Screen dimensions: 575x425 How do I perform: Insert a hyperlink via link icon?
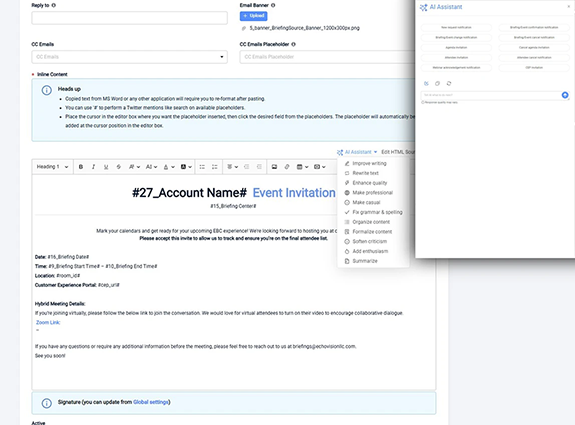(x=287, y=167)
